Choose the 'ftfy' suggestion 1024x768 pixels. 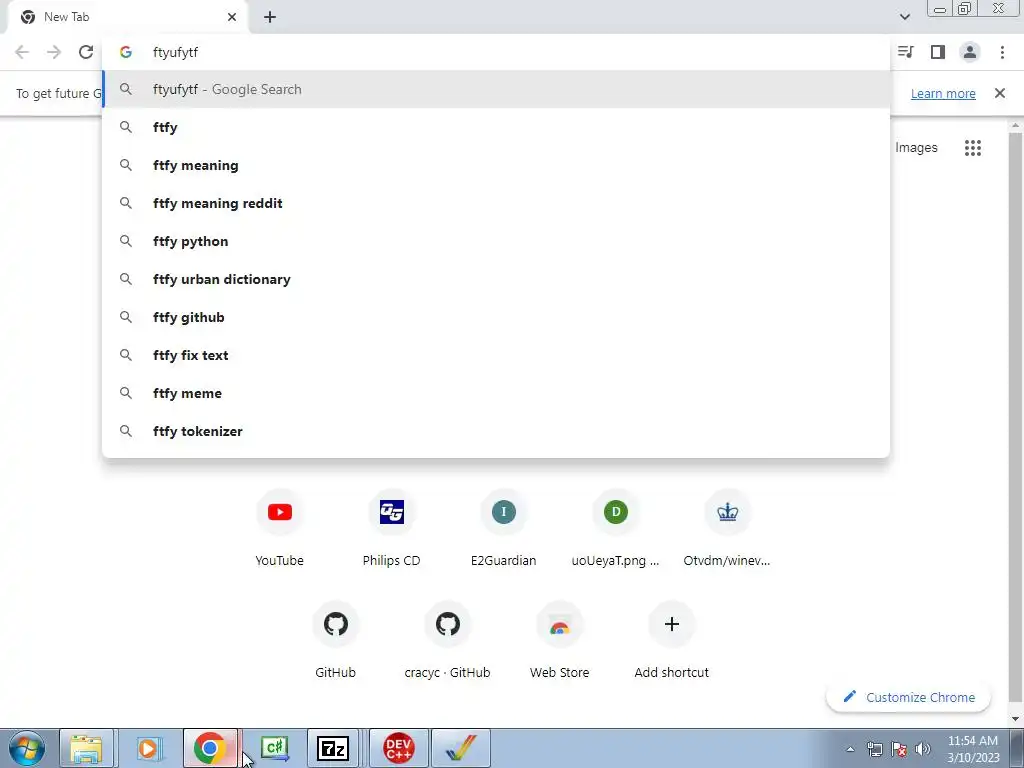point(496,127)
